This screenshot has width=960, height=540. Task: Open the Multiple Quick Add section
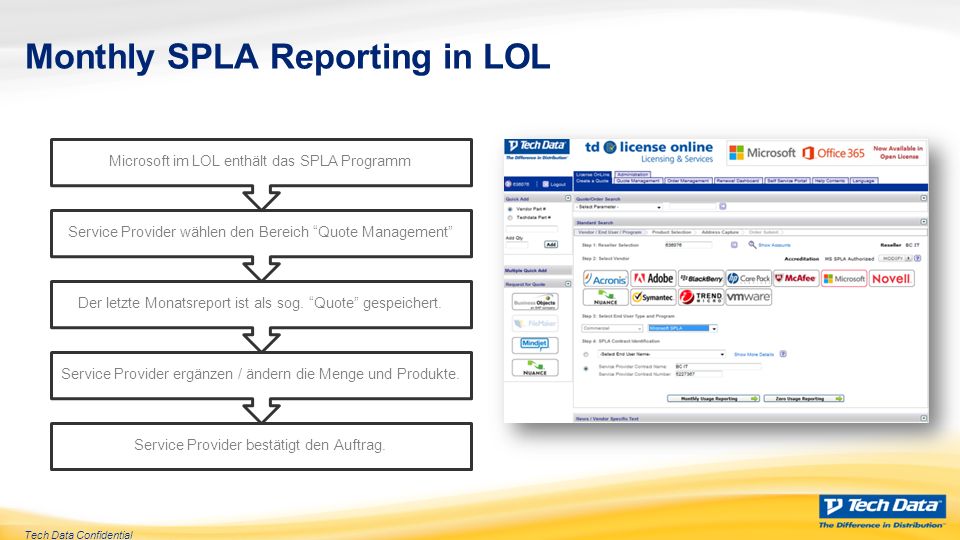pyautogui.click(x=538, y=270)
